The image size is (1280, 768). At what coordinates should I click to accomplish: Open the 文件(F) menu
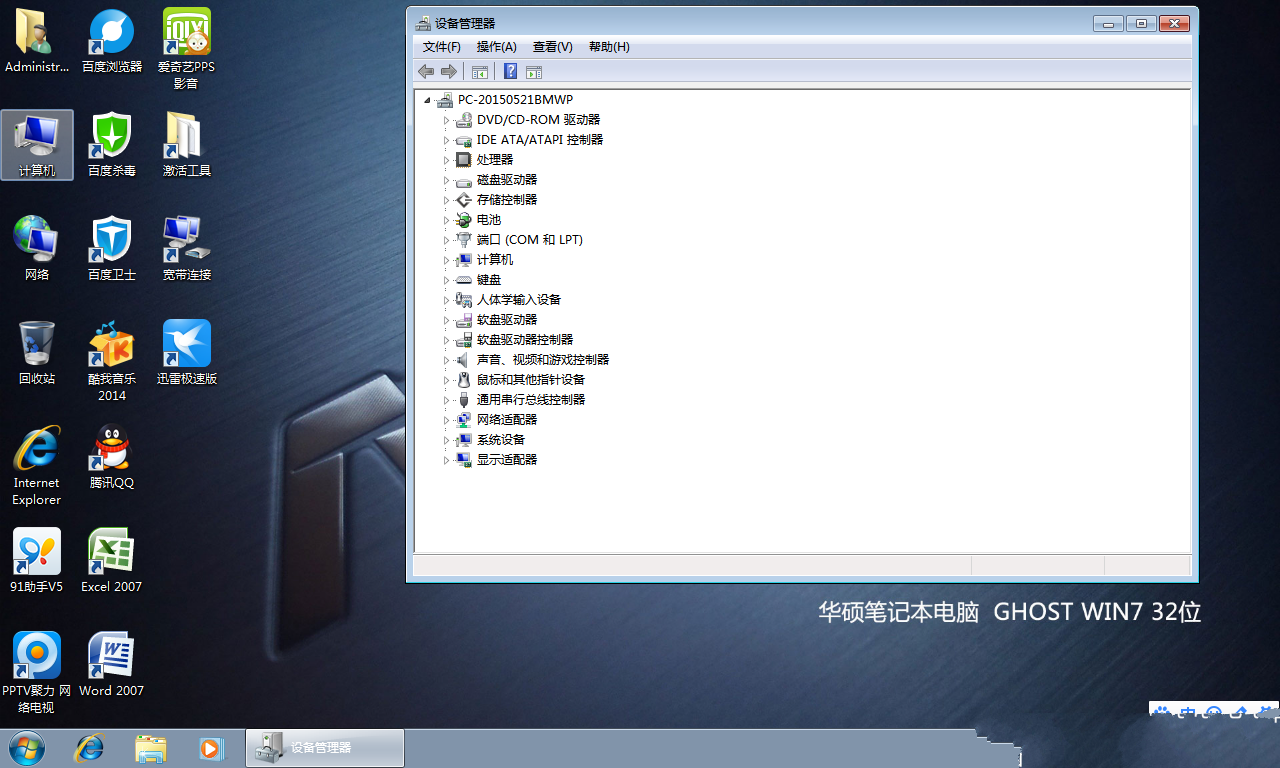click(x=441, y=47)
